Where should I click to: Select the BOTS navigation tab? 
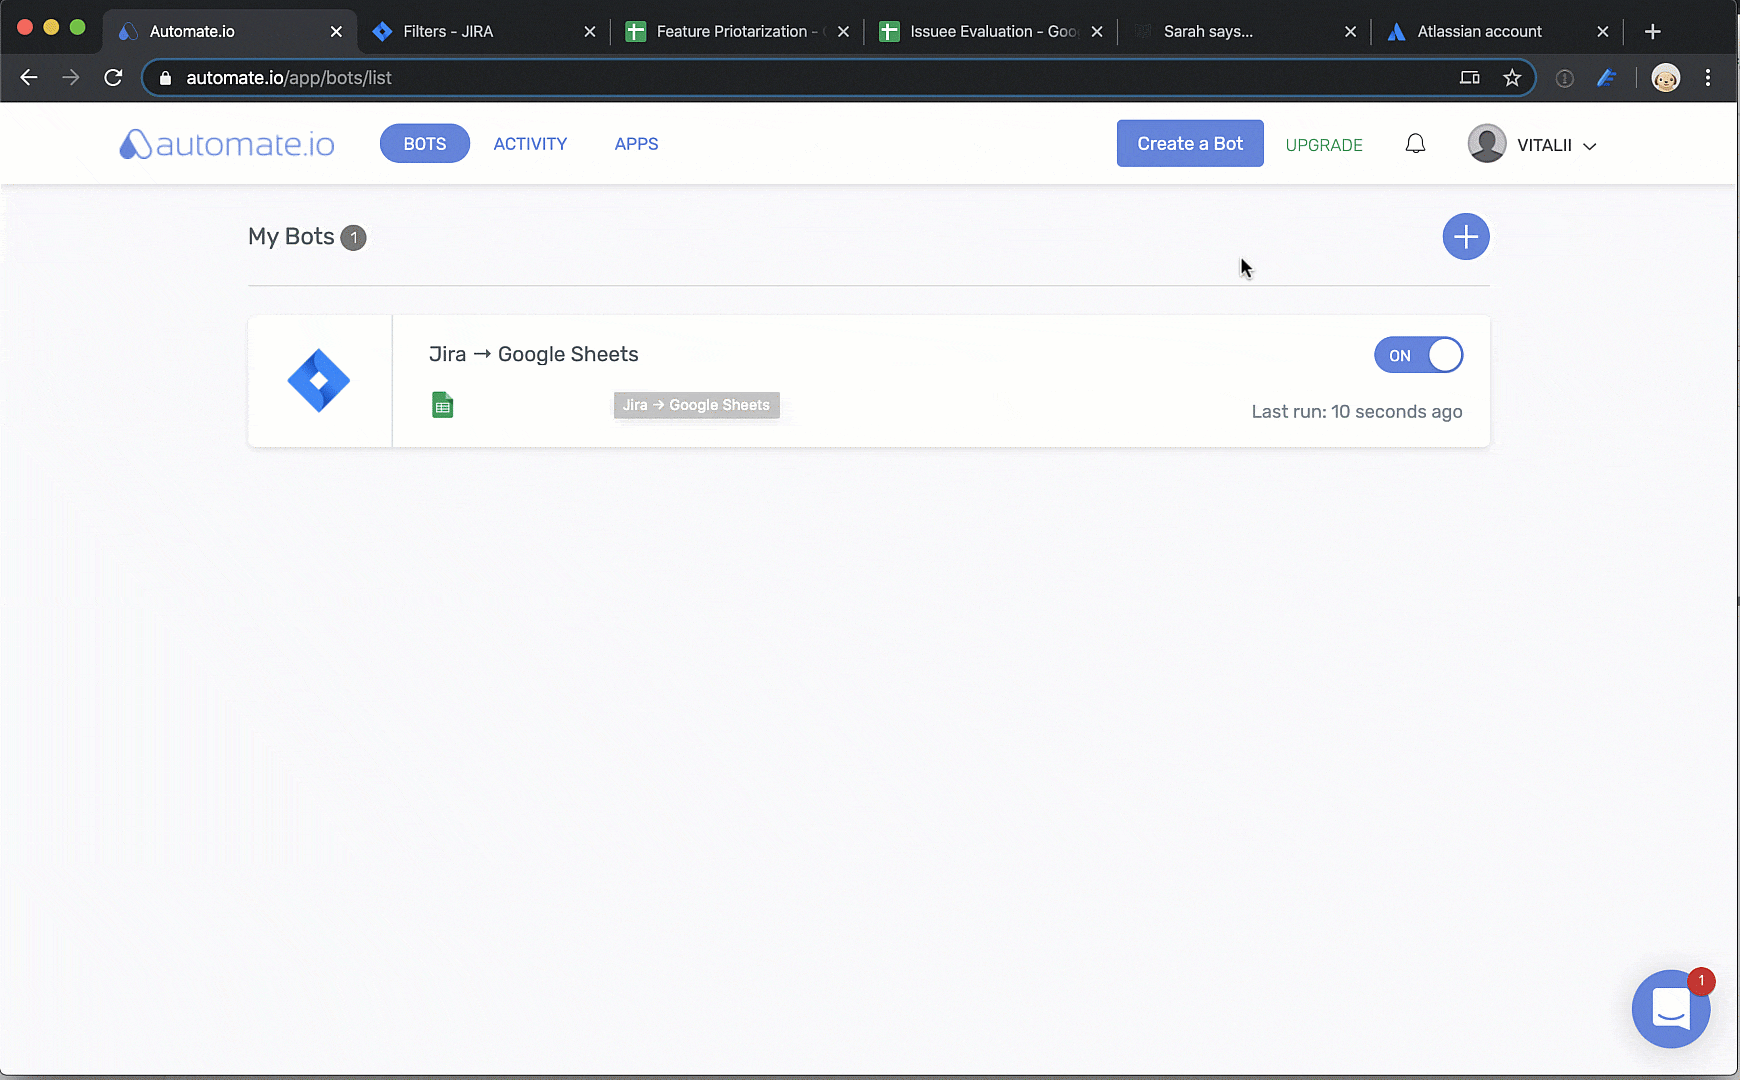pos(425,144)
